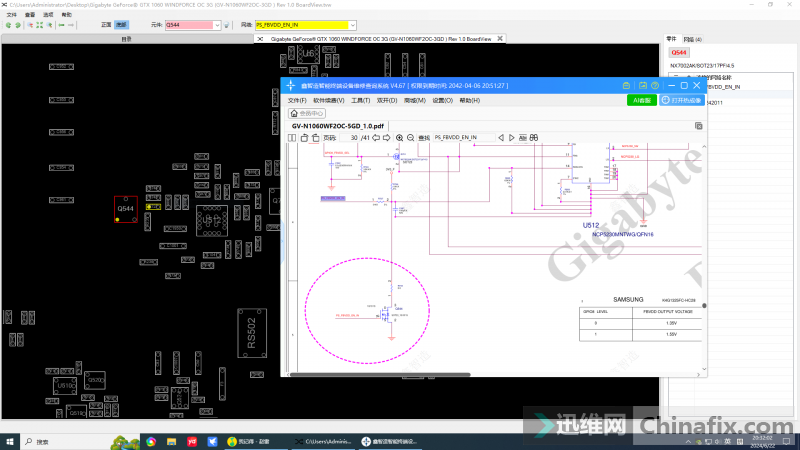The image size is (800, 450).
Task: Open Chrome from the Windows taskbar
Action: (x=150, y=440)
